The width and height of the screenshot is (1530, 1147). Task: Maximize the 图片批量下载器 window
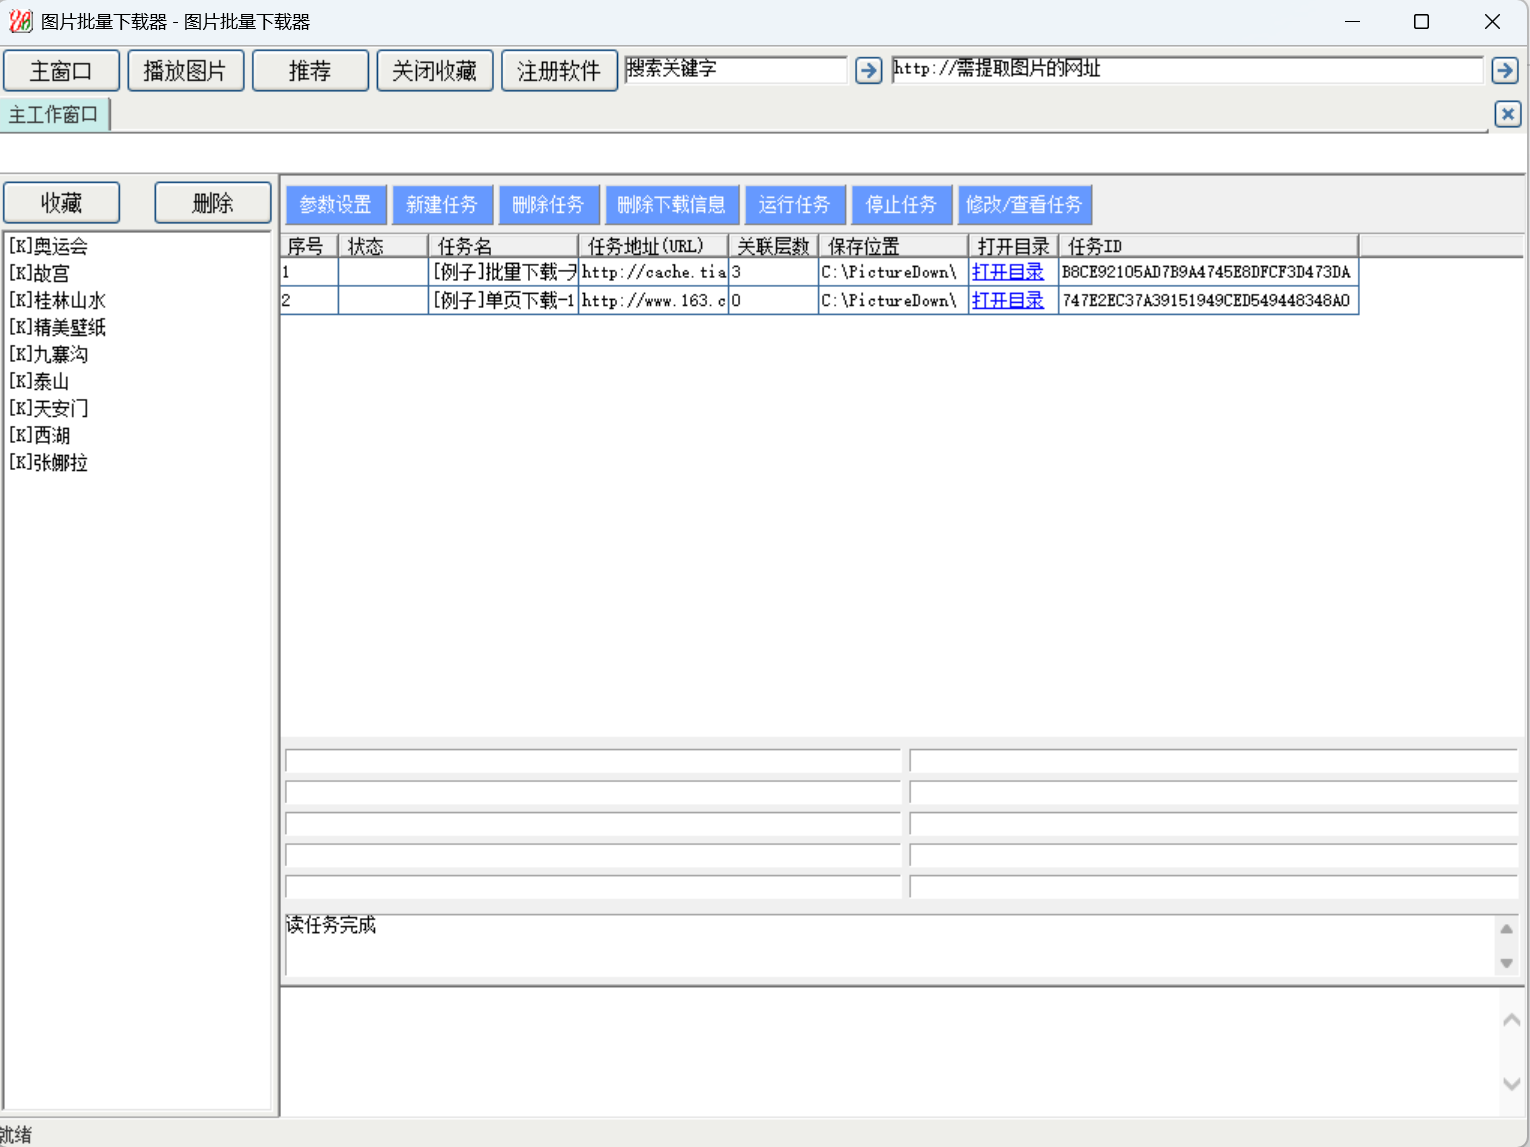(1421, 21)
